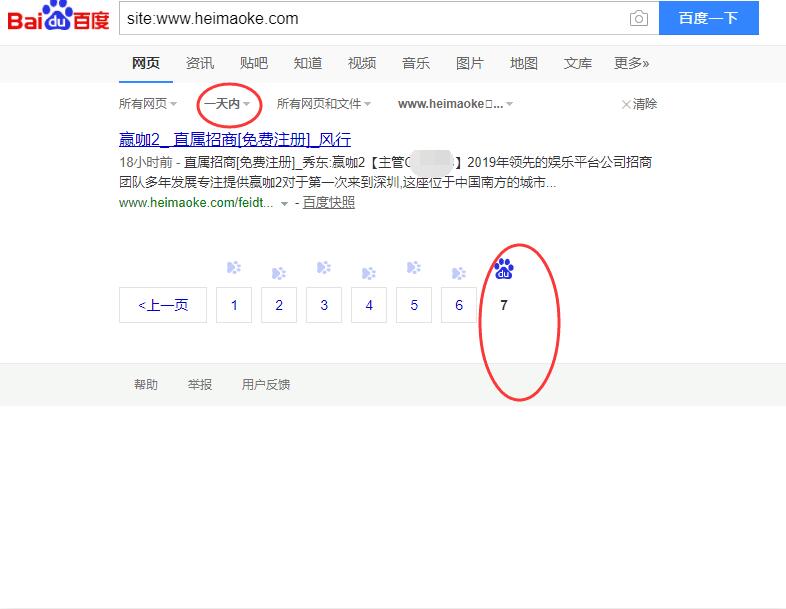Screen dimensions: 786x609
Task: Open camera image search icon
Action: click(x=639, y=19)
